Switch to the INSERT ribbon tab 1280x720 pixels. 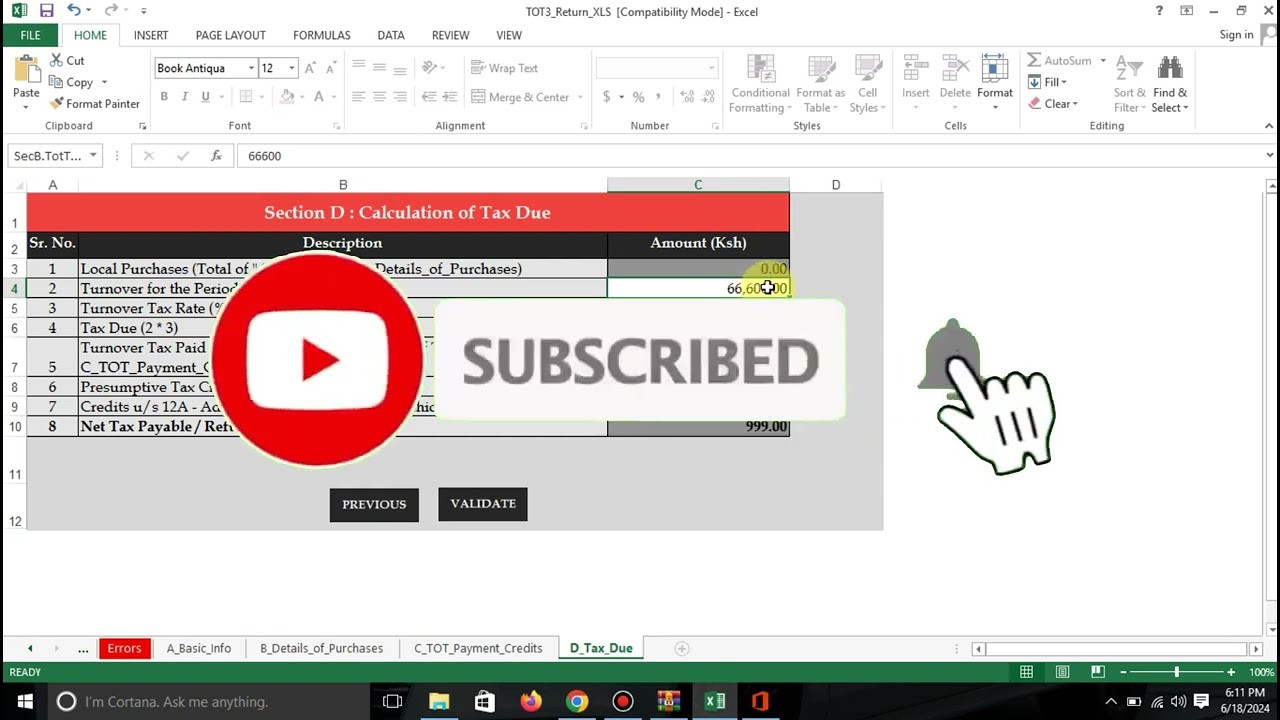coord(151,35)
